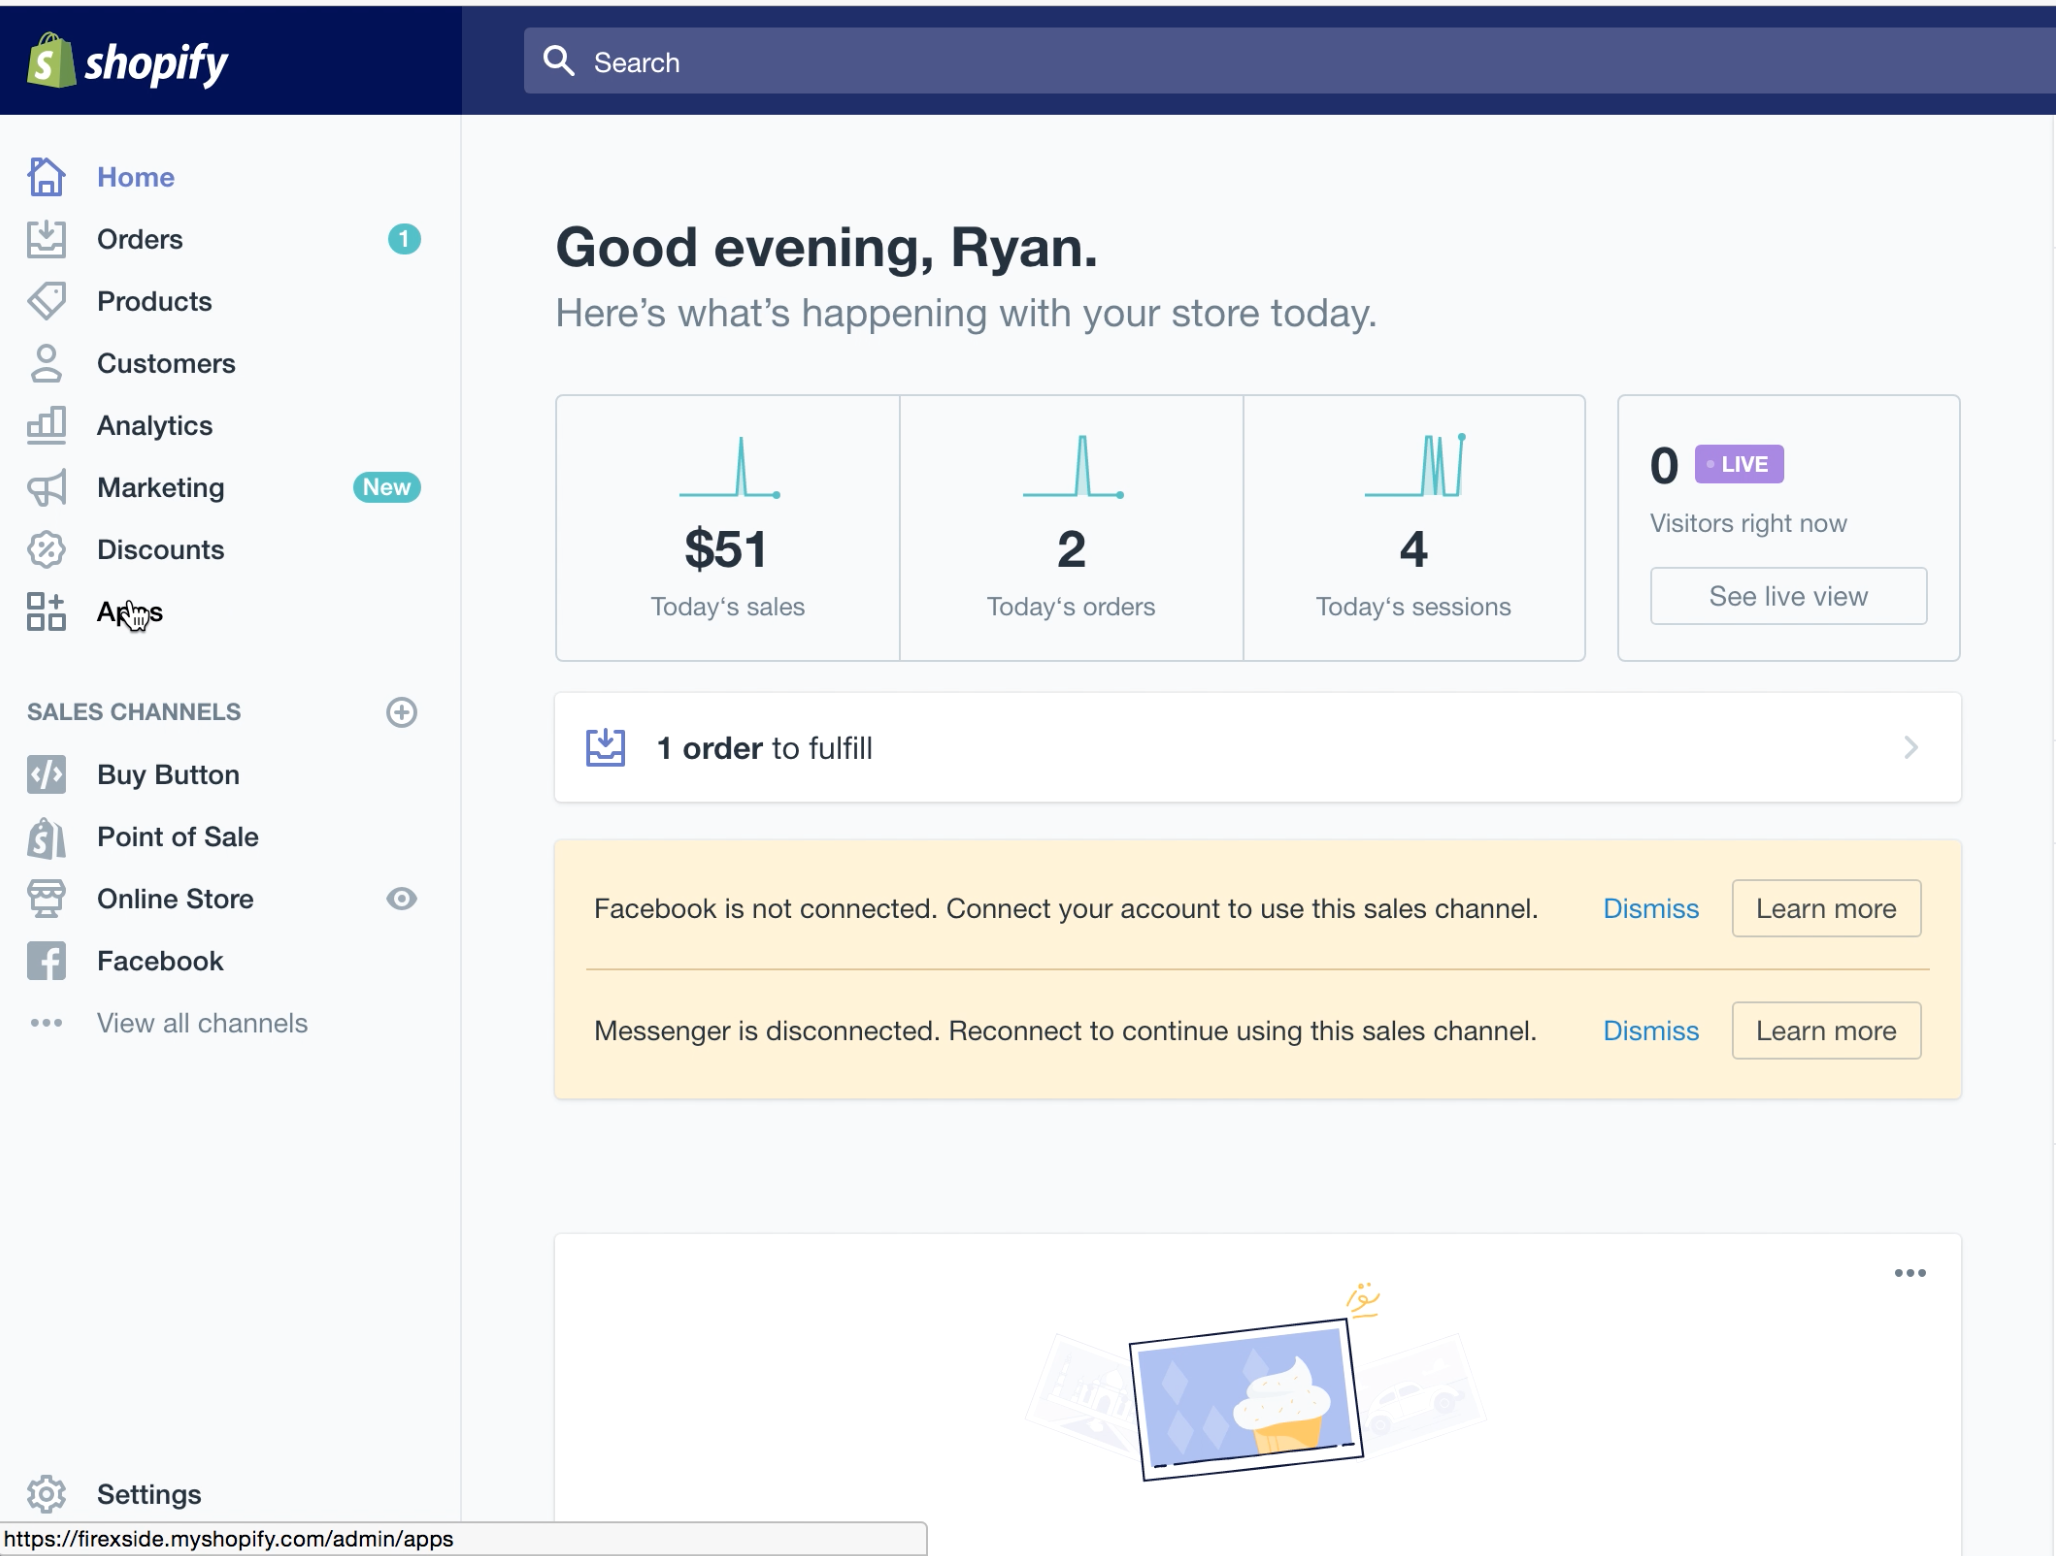Click See live view button
The width and height of the screenshot is (2056, 1556).
pos(1788,595)
